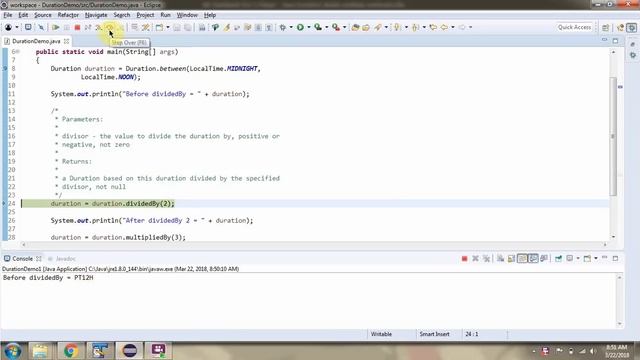This screenshot has width=640, height=360.
Task: Click the Open Perspective icon
Action: [606, 27]
